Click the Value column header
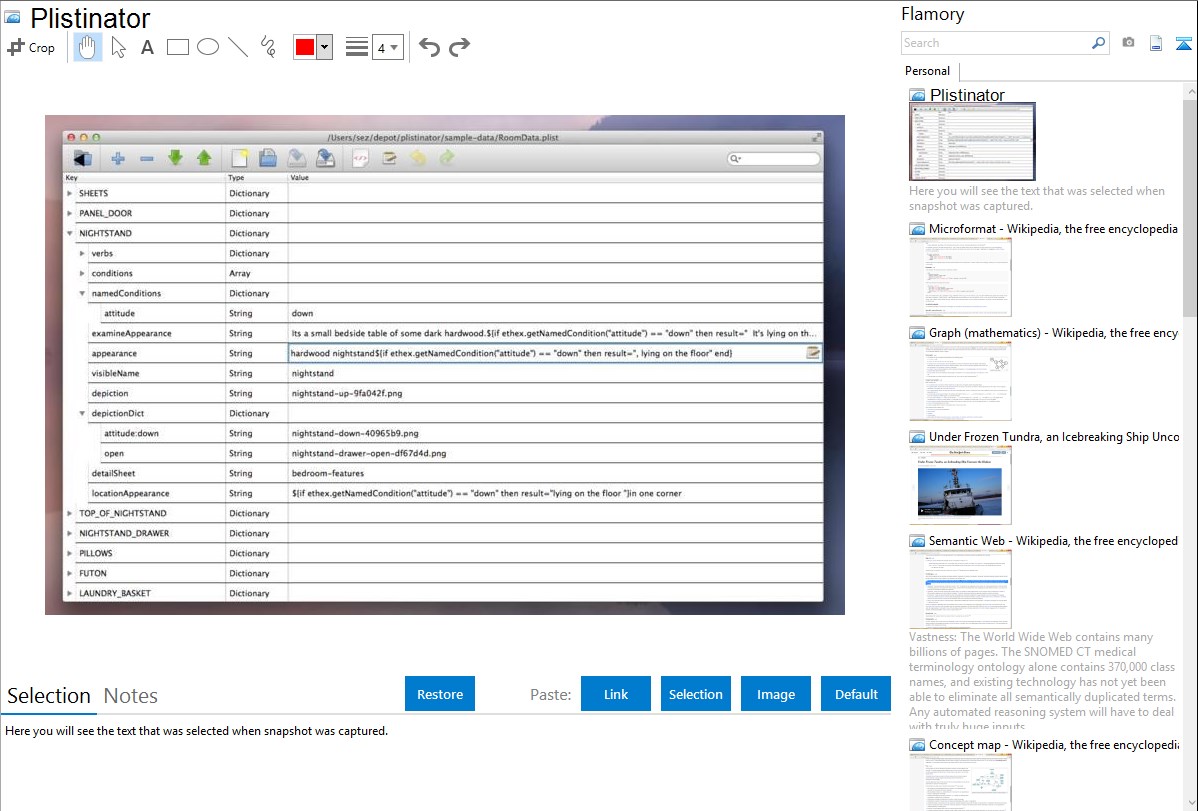 (x=300, y=177)
